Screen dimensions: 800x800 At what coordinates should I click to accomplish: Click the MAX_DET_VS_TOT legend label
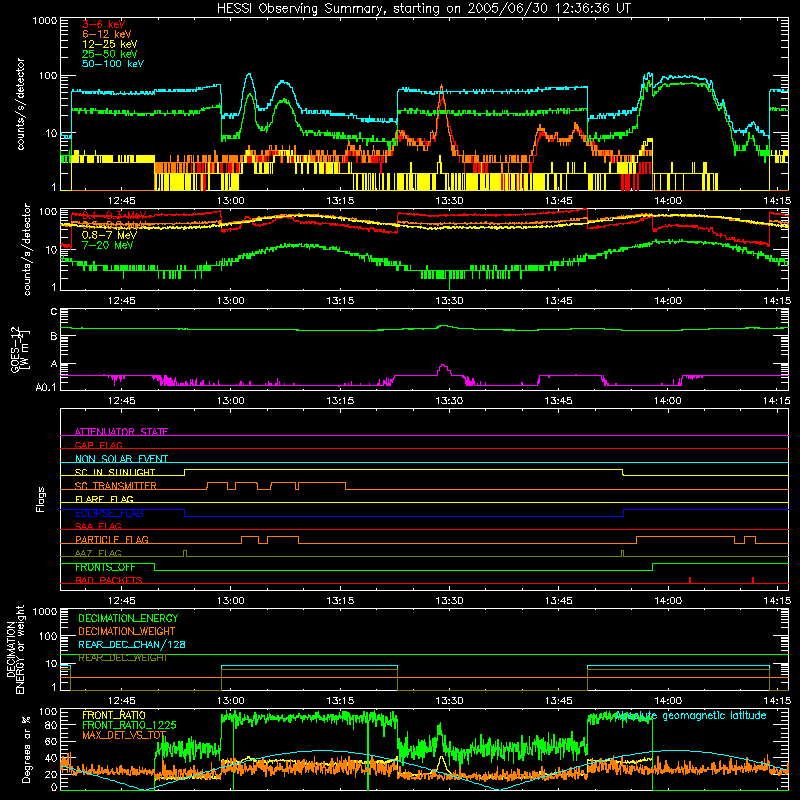tap(124, 735)
